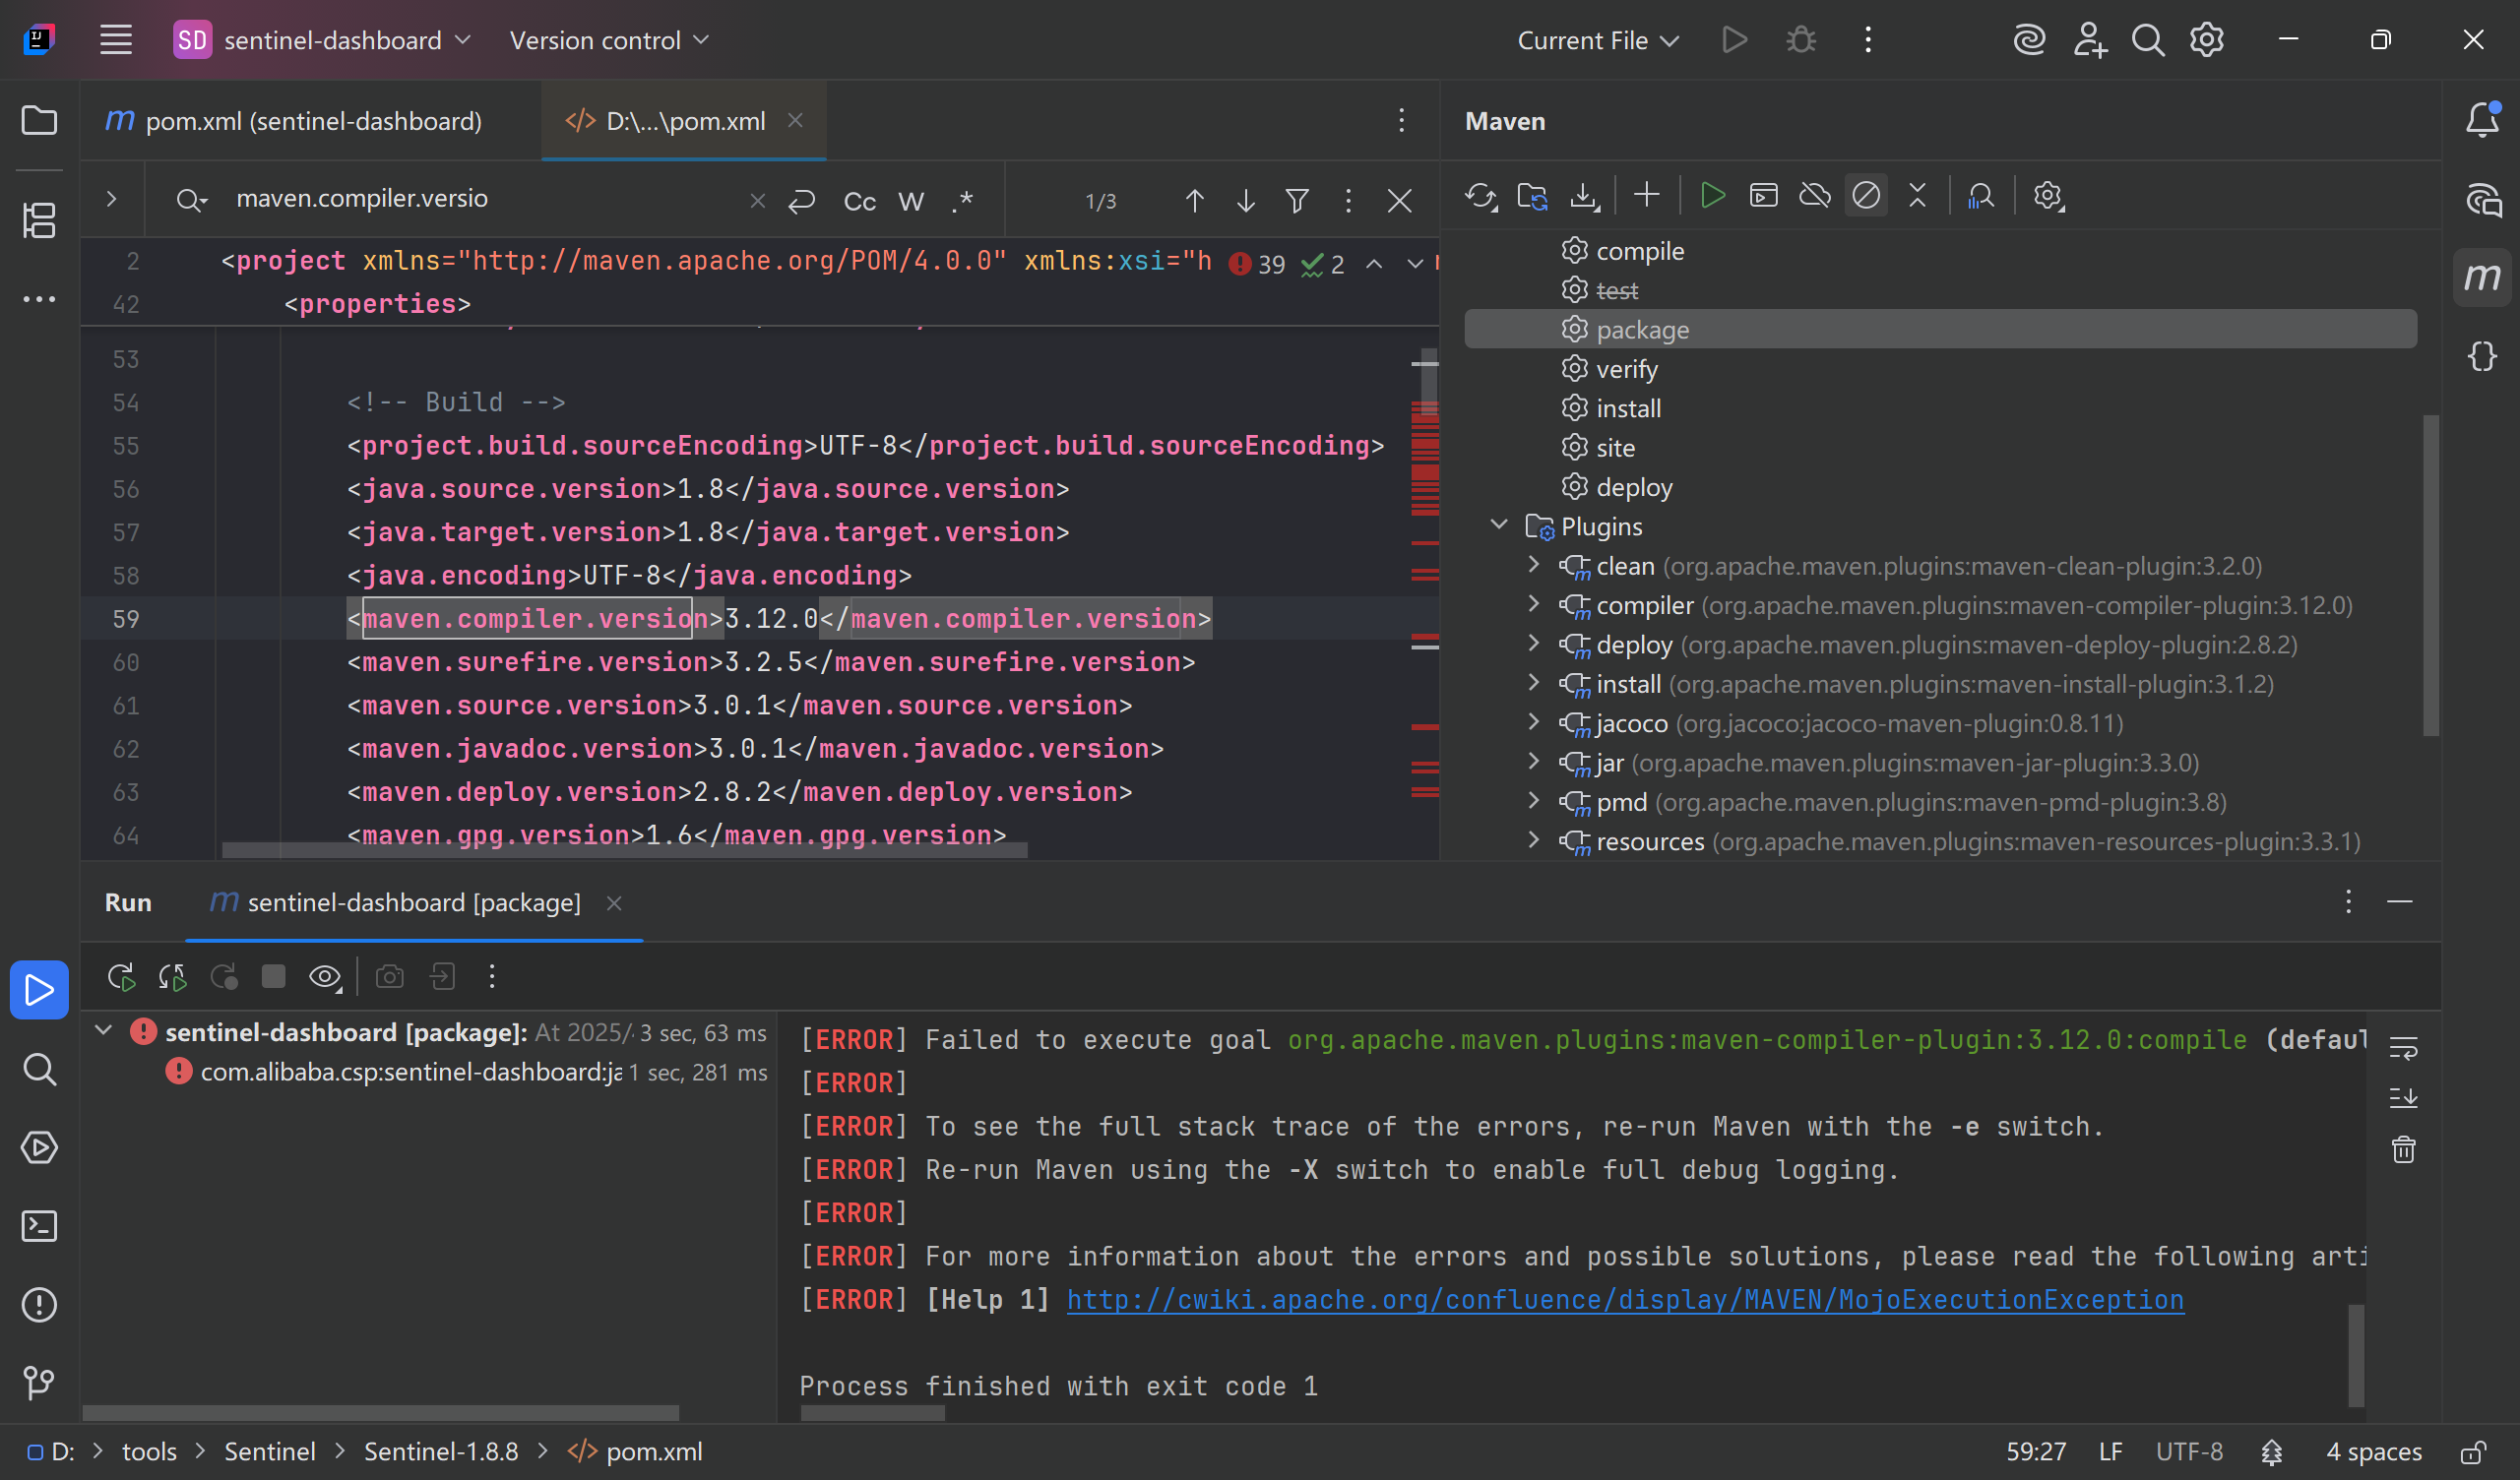Image resolution: width=2520 pixels, height=1480 pixels.
Task: Run the Maven build with the green play icon
Action: 1712,196
